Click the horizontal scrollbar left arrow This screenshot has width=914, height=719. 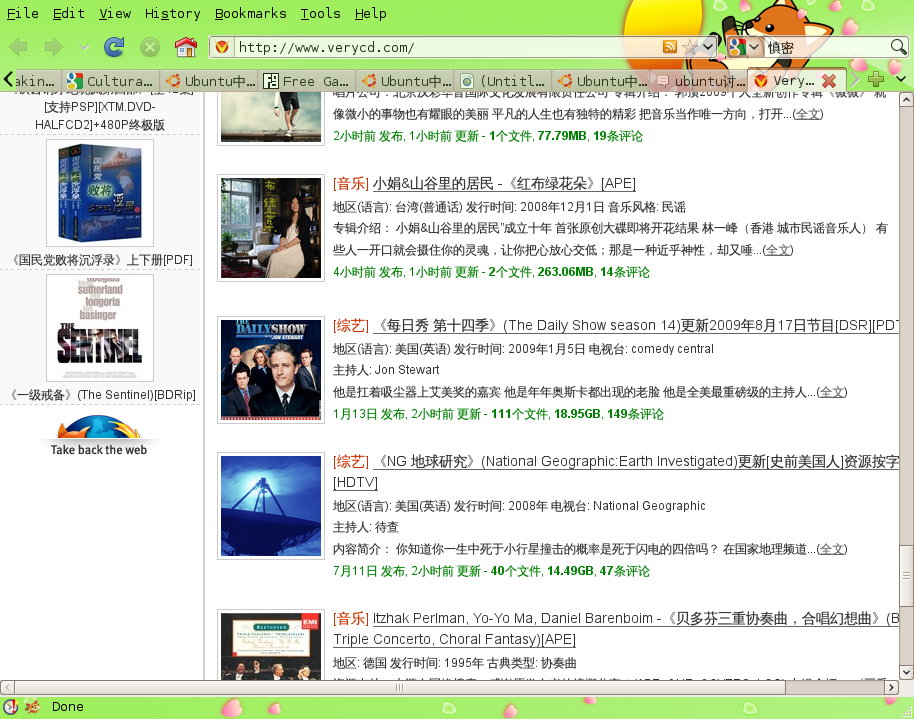pos(7,687)
